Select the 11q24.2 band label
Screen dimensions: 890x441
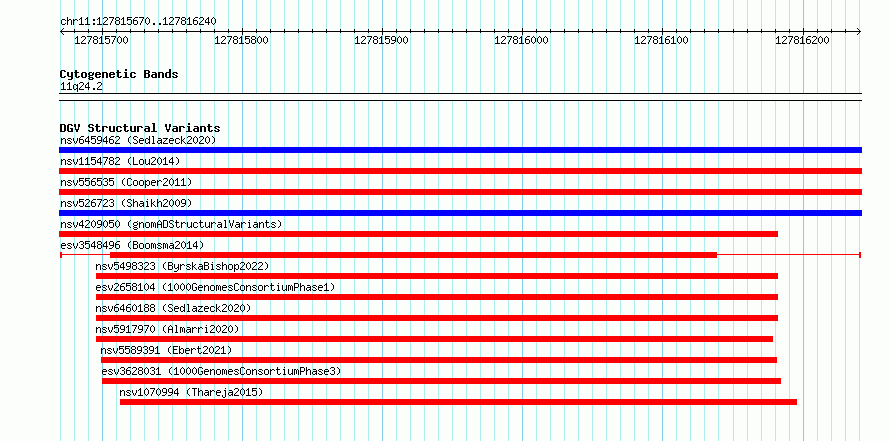coord(81,87)
